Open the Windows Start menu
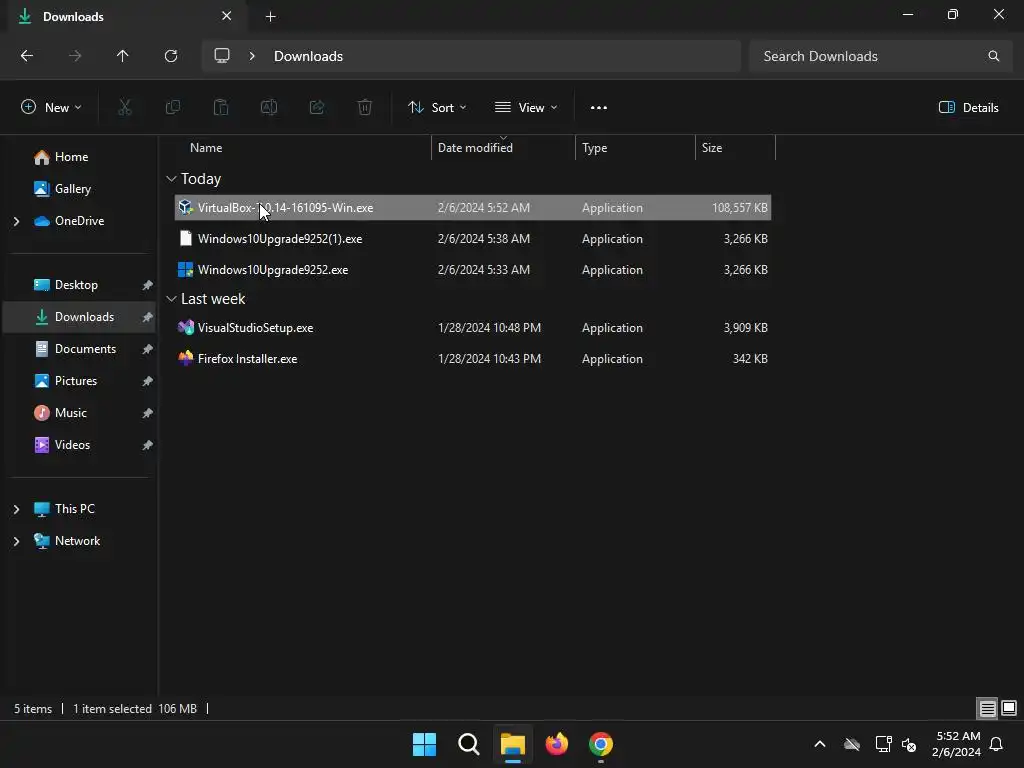The image size is (1024, 768). click(x=424, y=744)
